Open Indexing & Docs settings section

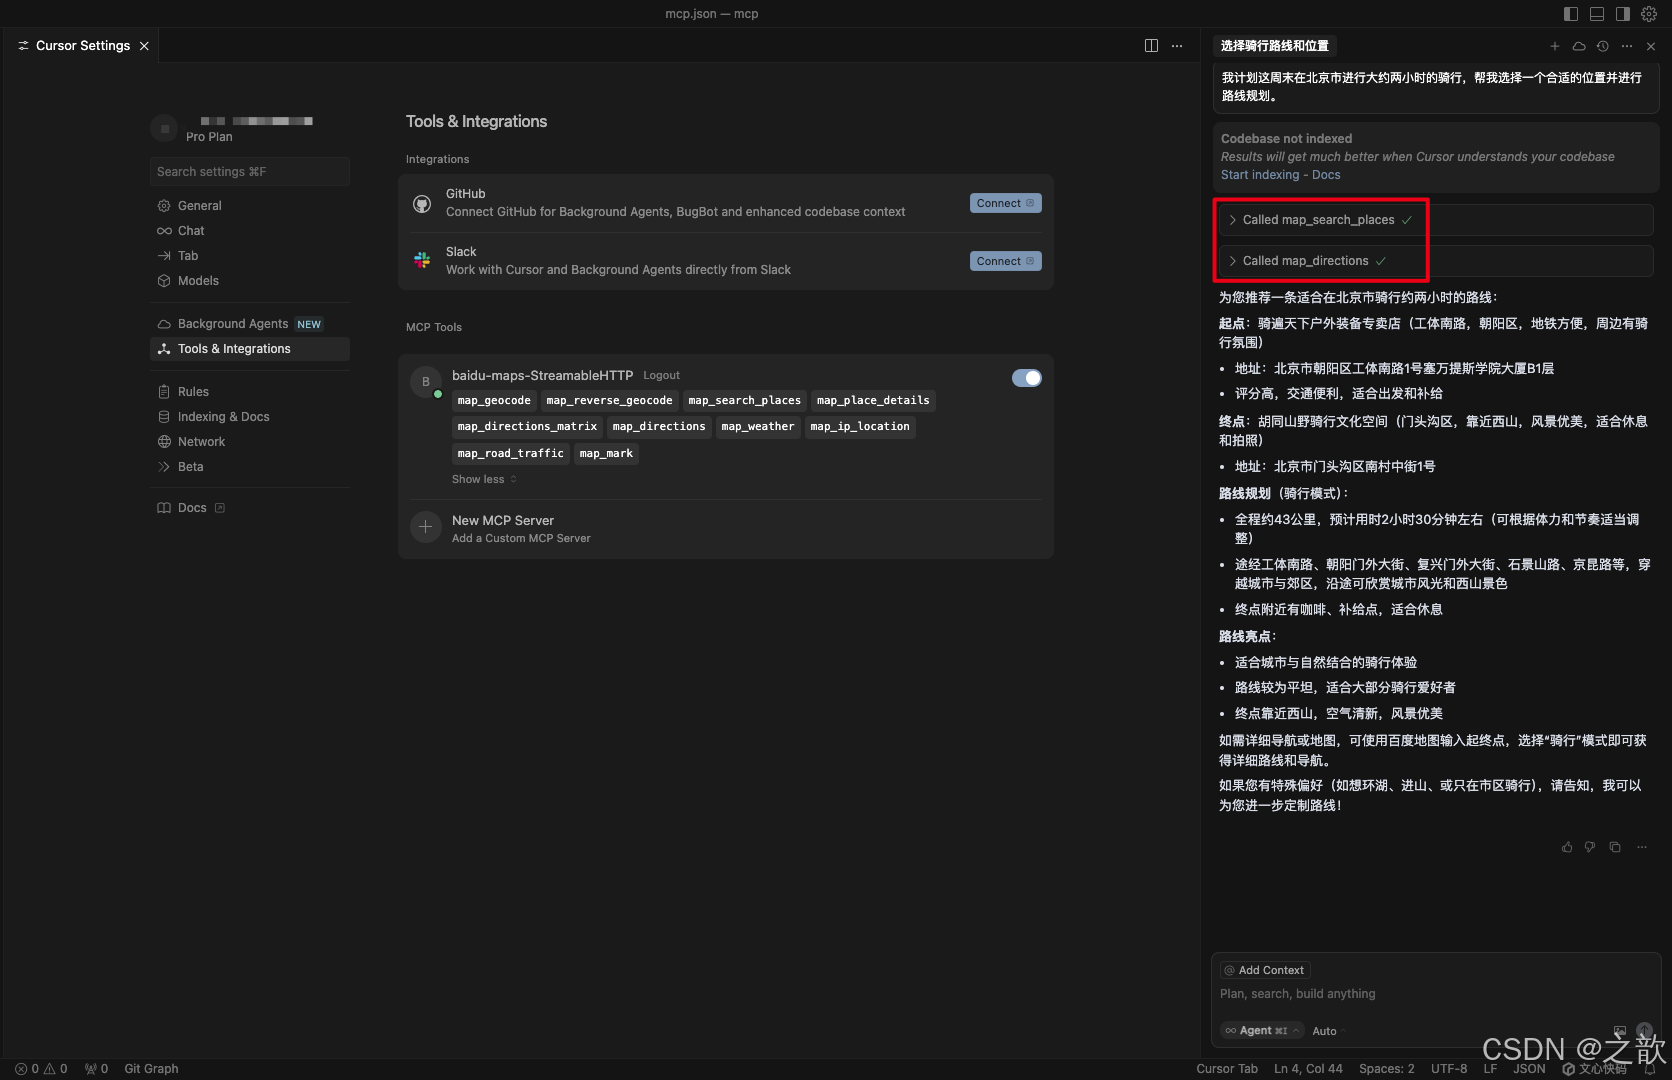[x=250, y=417]
